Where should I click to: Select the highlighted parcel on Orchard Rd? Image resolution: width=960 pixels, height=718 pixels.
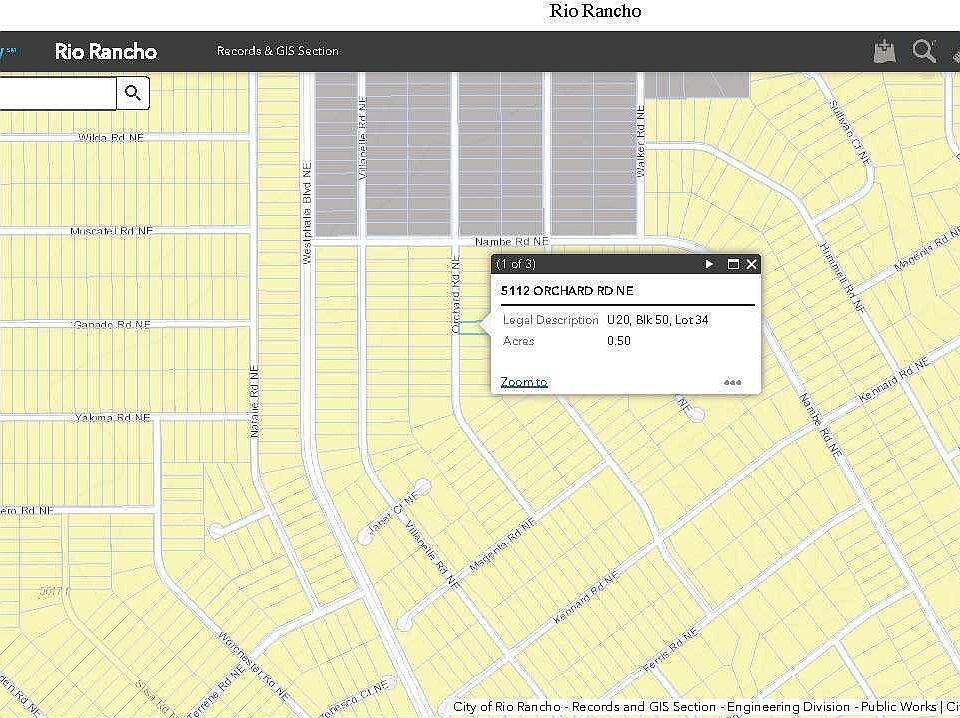coord(468,327)
